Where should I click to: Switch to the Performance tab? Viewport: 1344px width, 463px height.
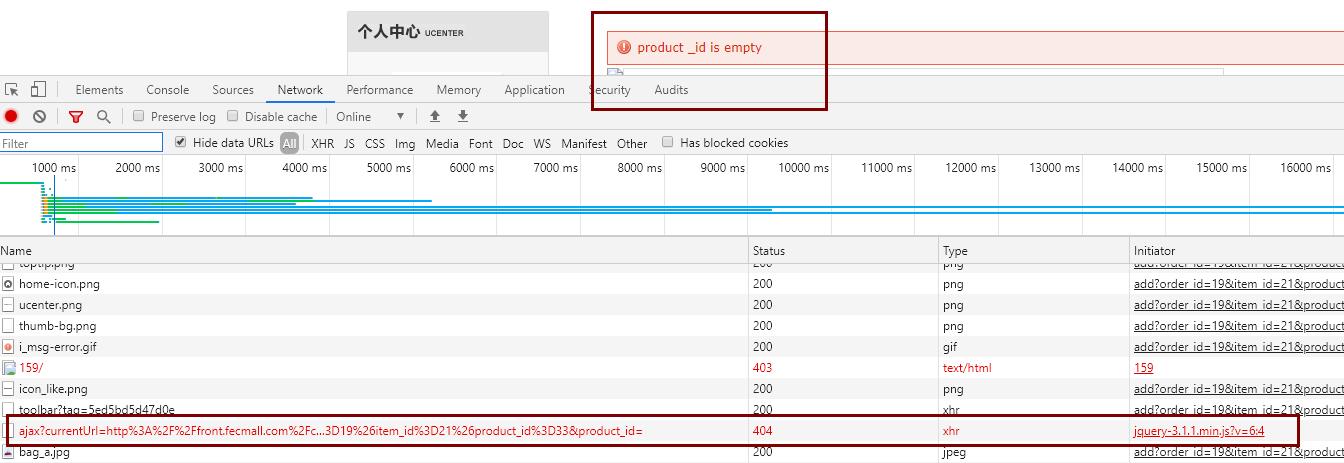380,89
